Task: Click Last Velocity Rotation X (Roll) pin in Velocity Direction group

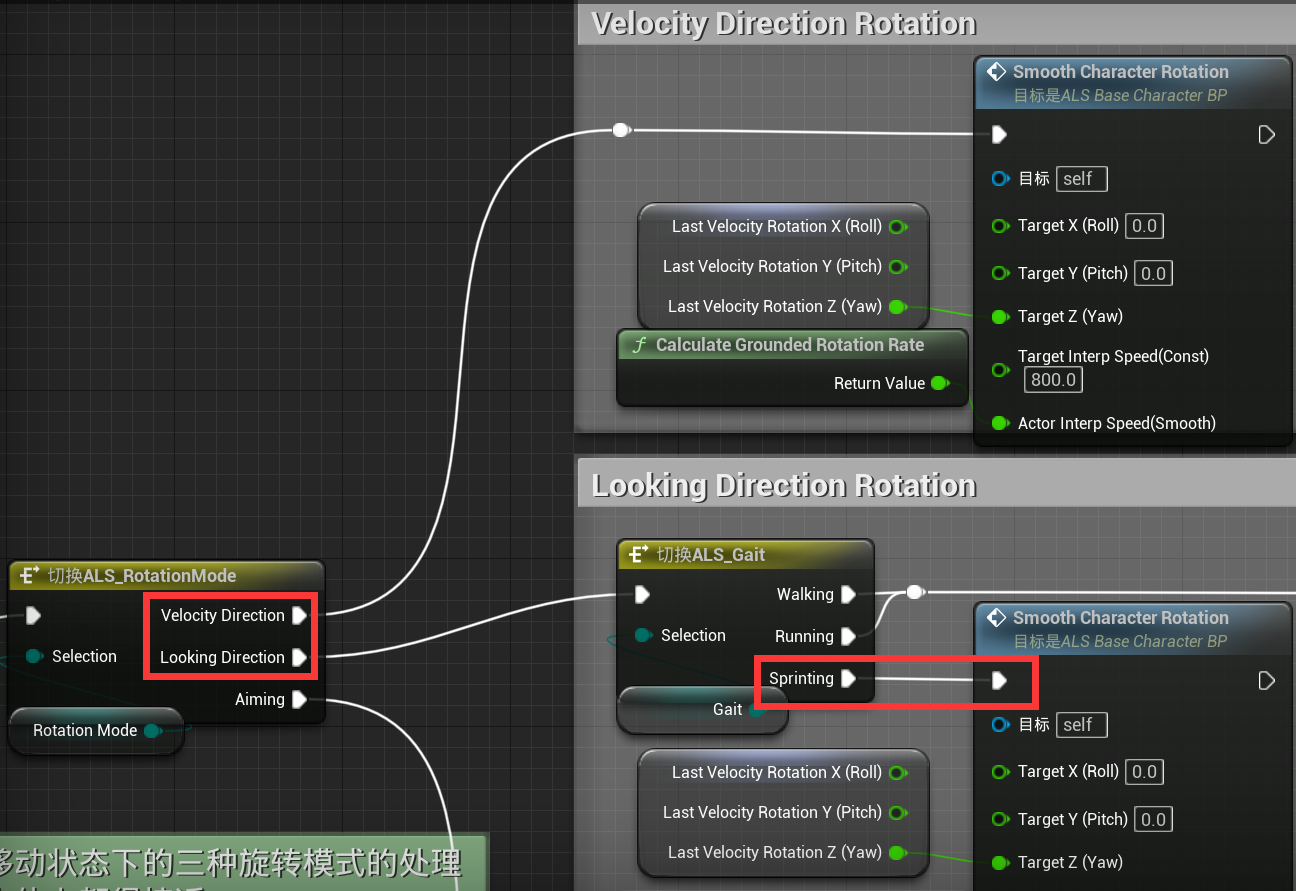Action: [898, 226]
